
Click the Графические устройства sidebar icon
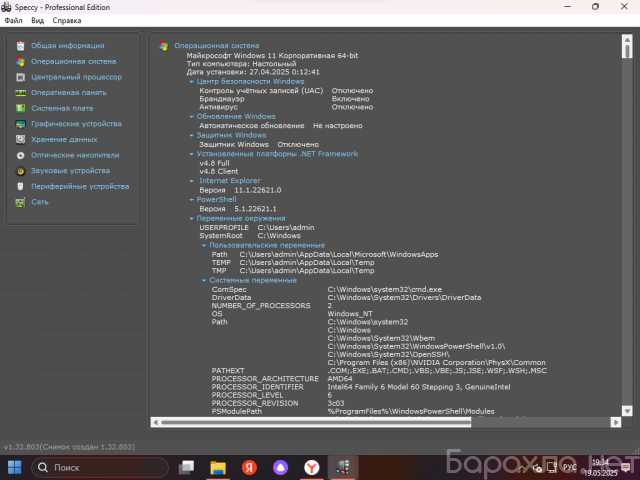tap(20, 124)
